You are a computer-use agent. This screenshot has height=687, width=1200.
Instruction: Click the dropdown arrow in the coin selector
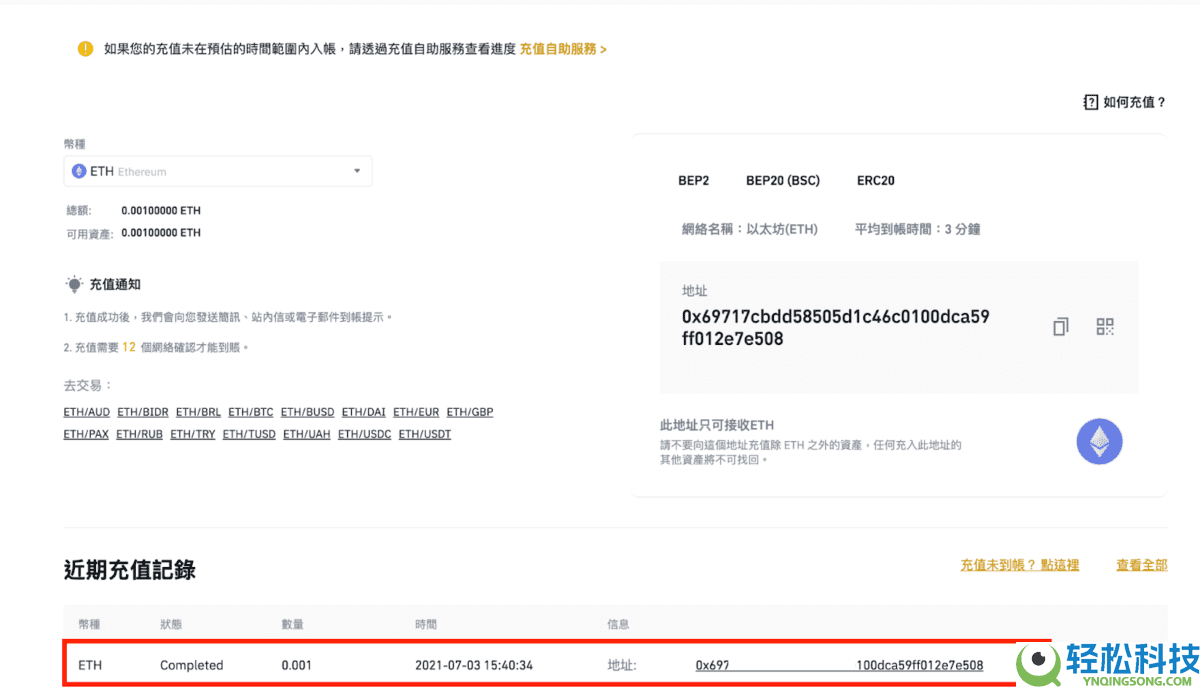tap(356, 171)
